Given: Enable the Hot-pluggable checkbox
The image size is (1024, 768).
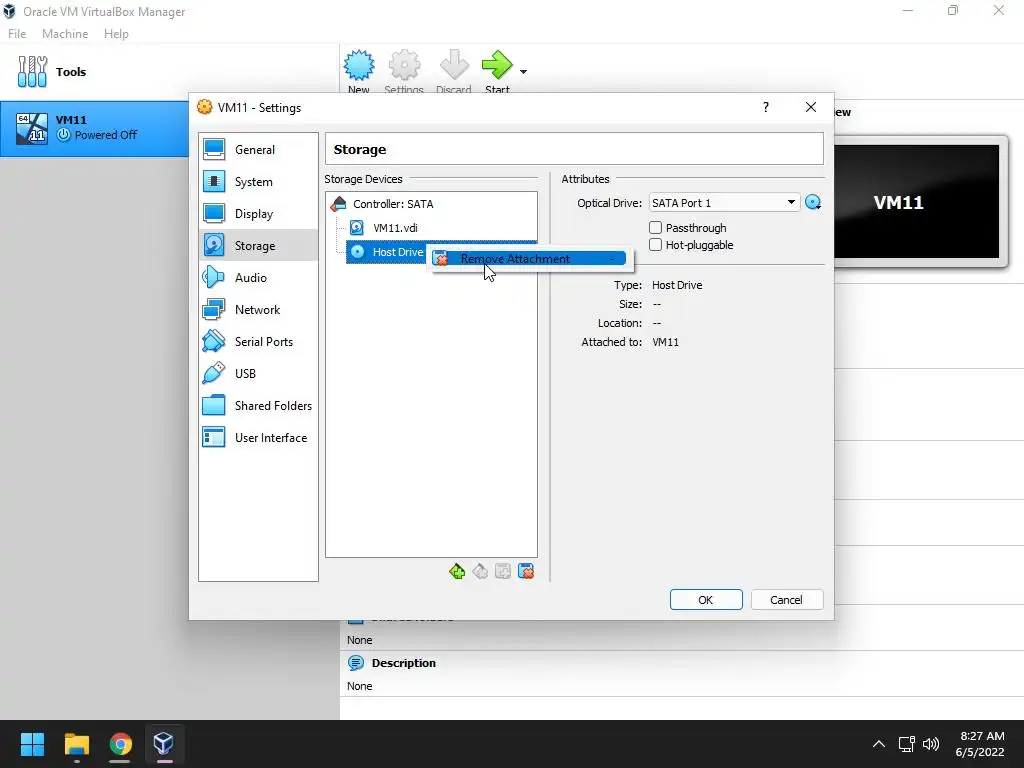Looking at the screenshot, I should (656, 245).
